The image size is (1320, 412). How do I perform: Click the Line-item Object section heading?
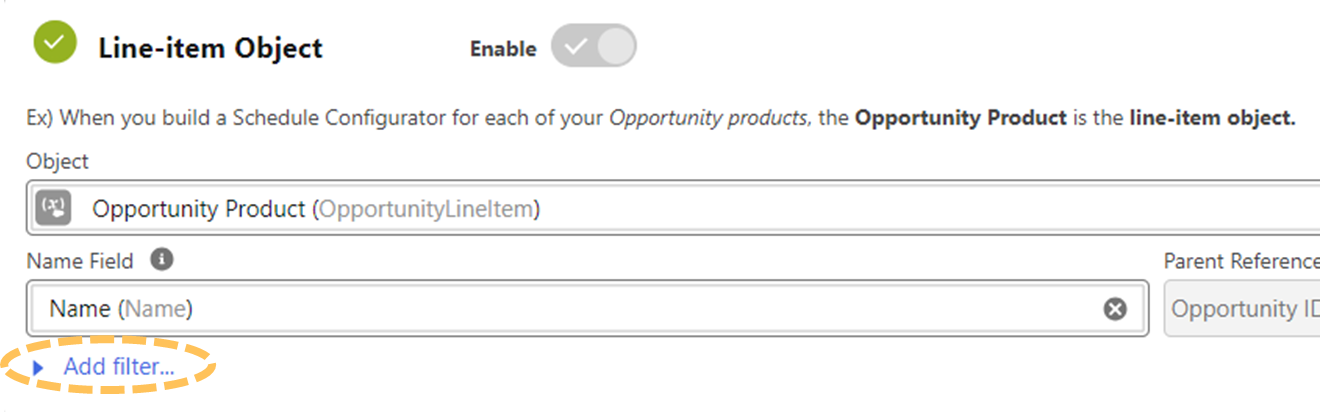point(210,48)
